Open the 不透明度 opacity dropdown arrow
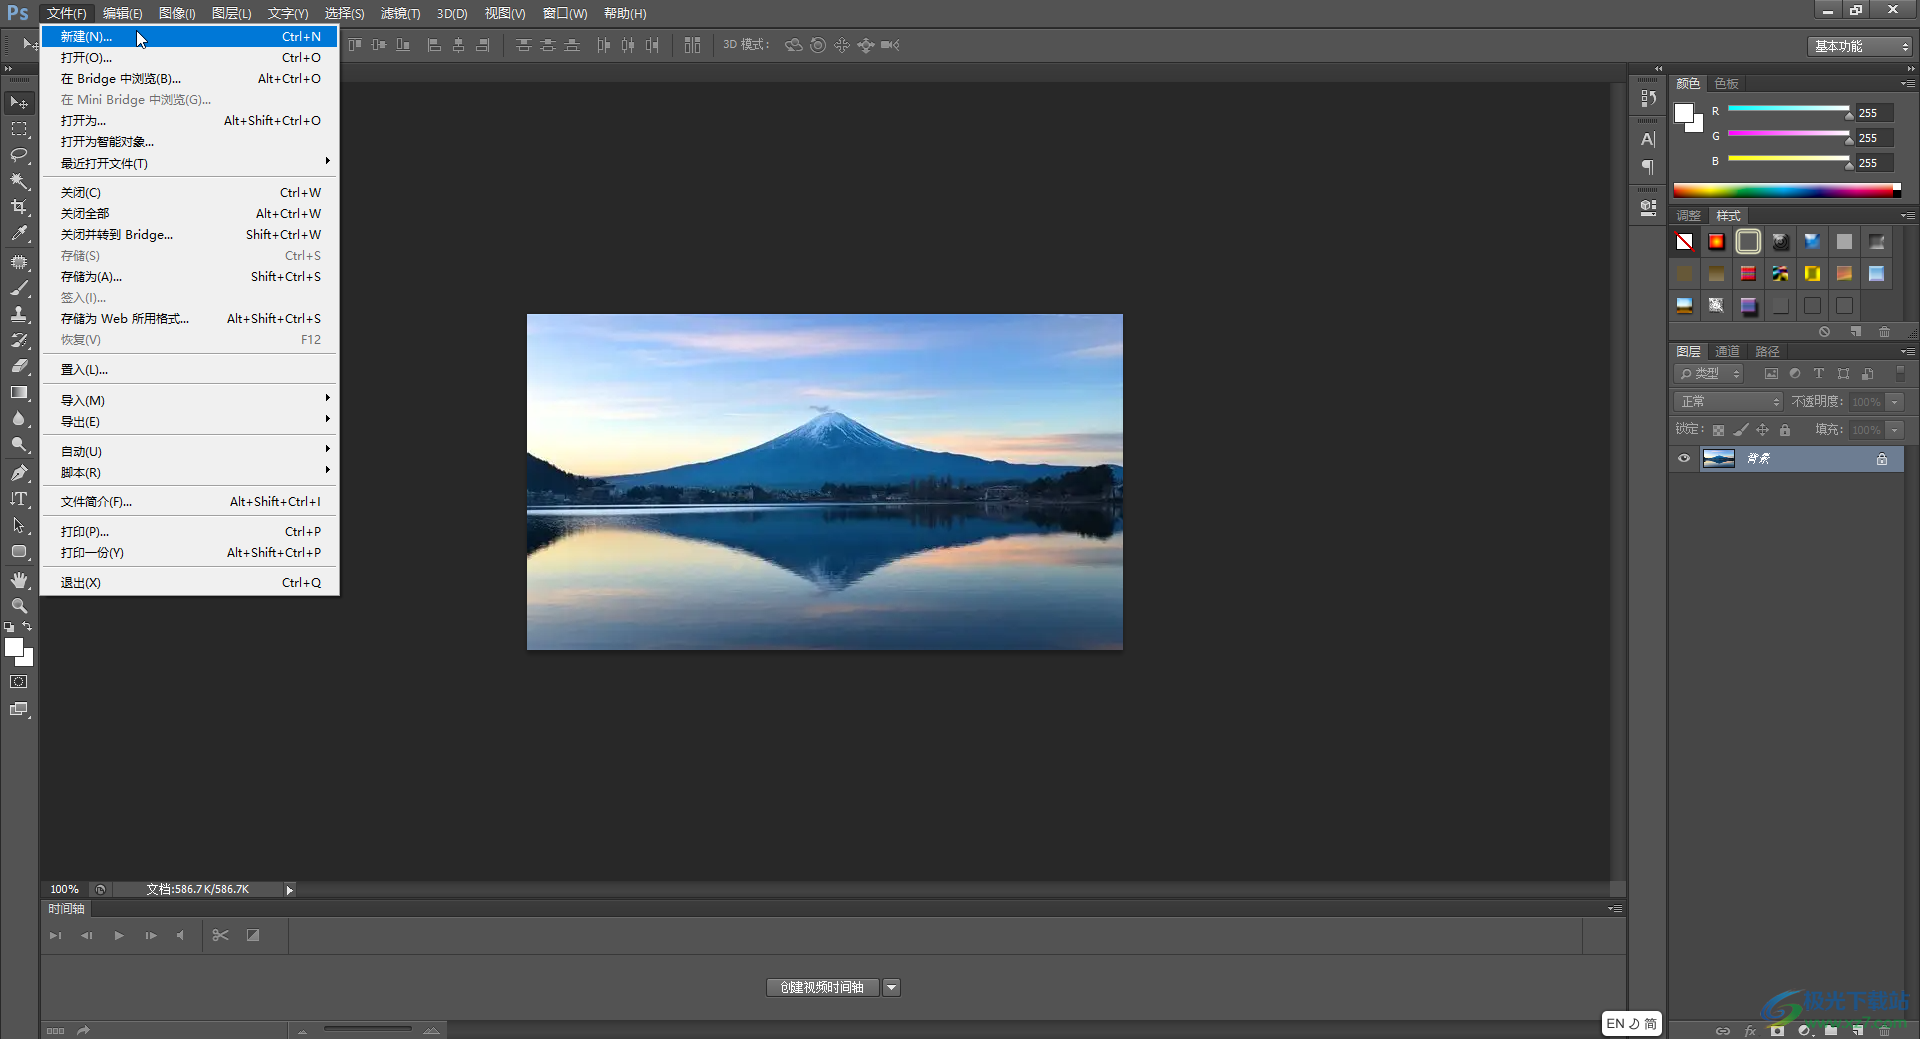Viewport: 1920px width, 1039px height. click(1895, 401)
